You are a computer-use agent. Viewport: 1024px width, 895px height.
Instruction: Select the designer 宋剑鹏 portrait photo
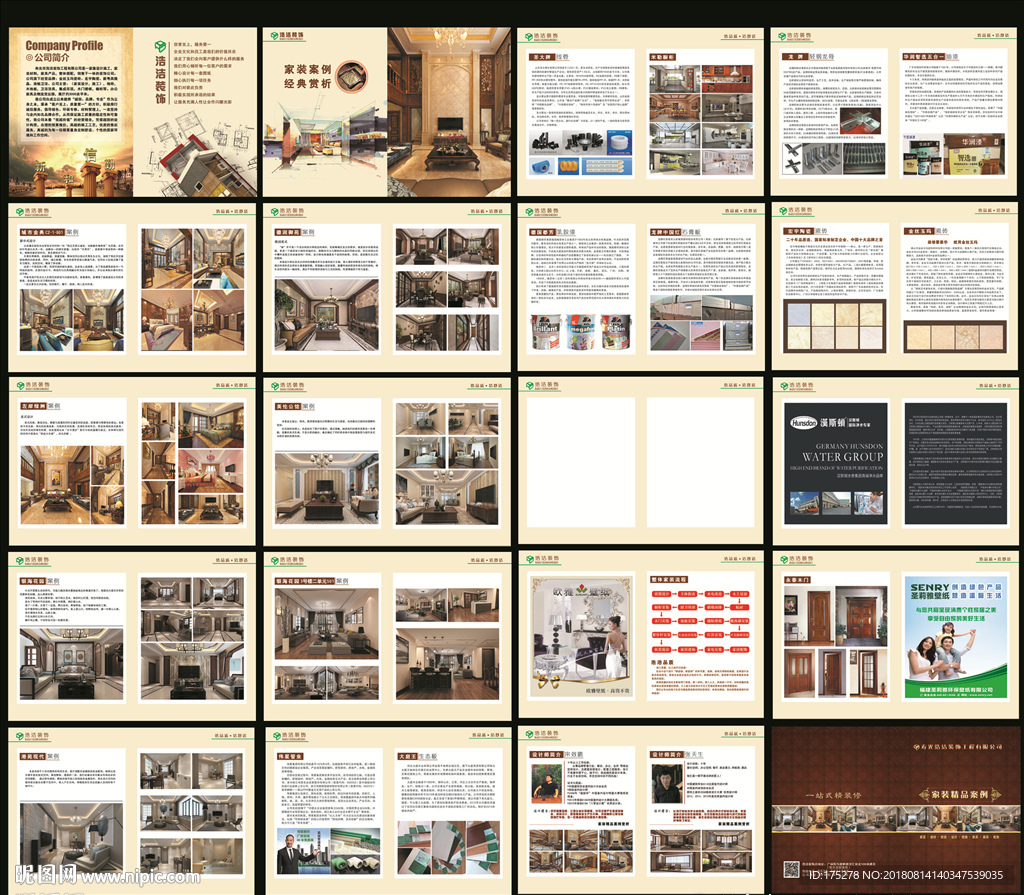[x=546, y=782]
